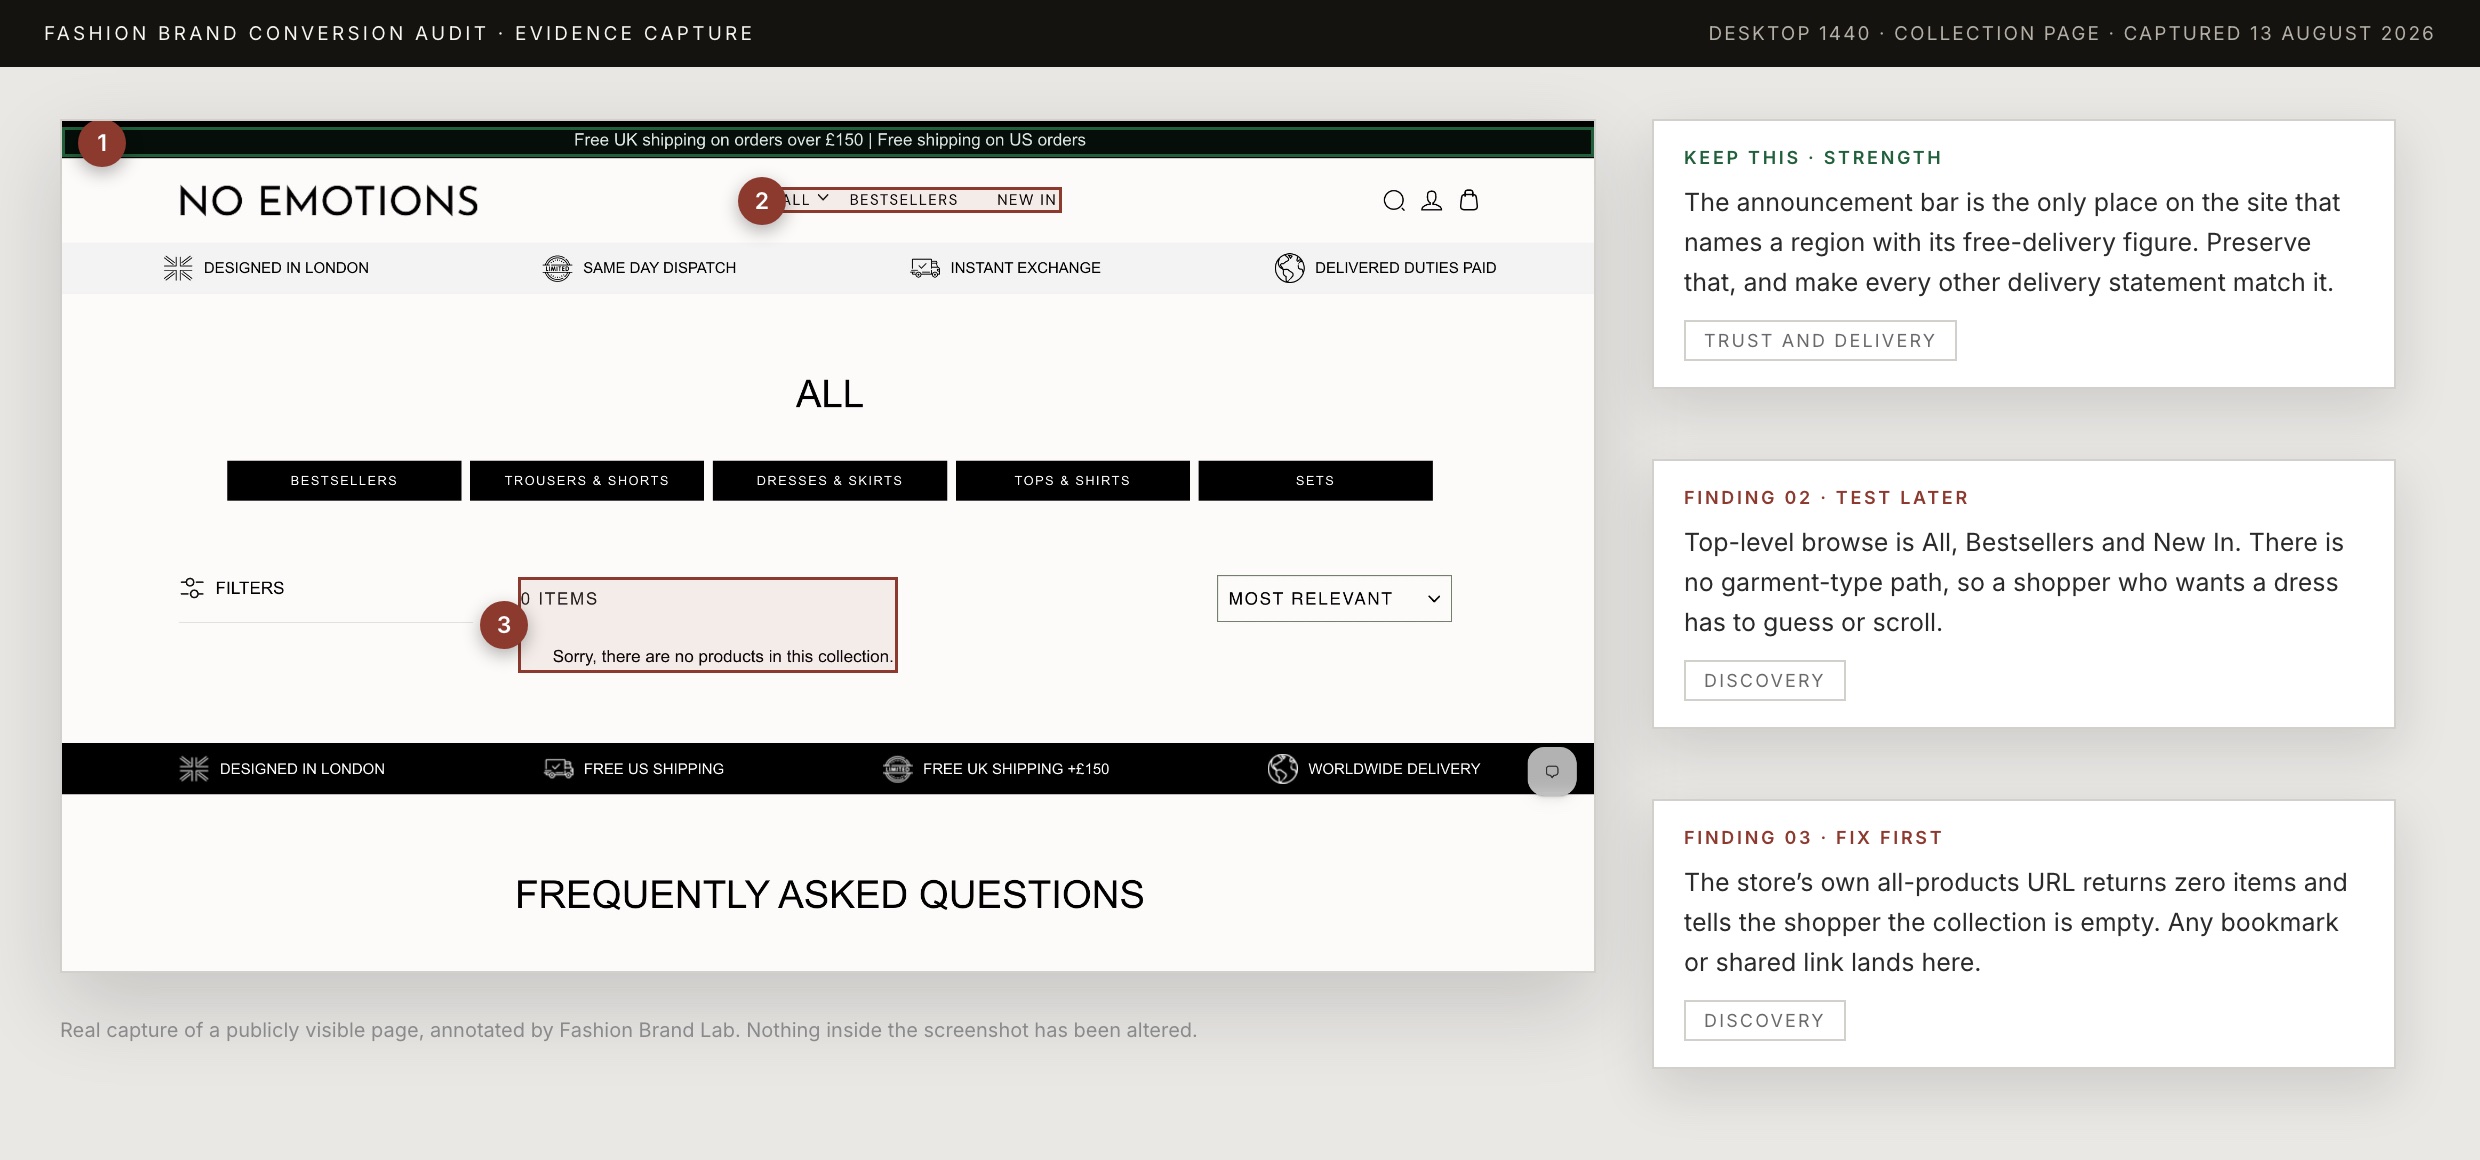Click Union Jack icon in the black footer bar
The image size is (2480, 1160).
(194, 769)
